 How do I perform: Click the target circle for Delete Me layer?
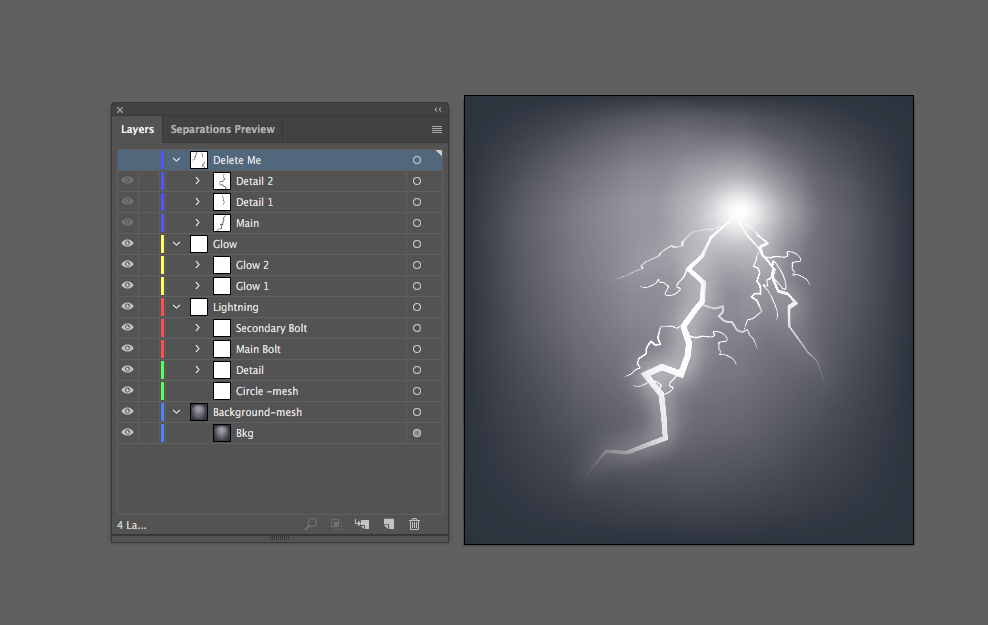pyautogui.click(x=417, y=160)
